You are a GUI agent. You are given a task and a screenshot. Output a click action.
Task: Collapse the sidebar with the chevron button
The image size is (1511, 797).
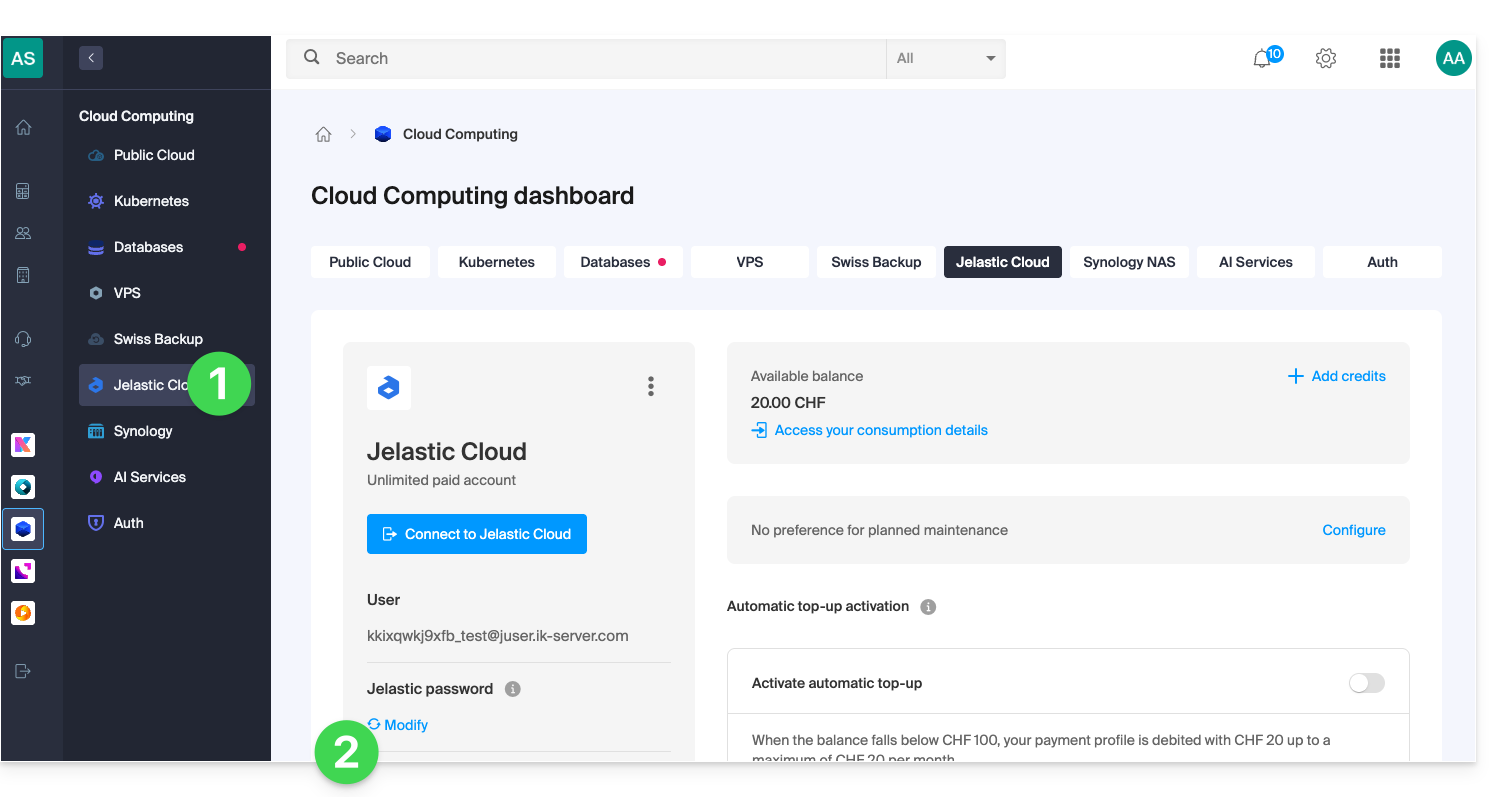(91, 58)
